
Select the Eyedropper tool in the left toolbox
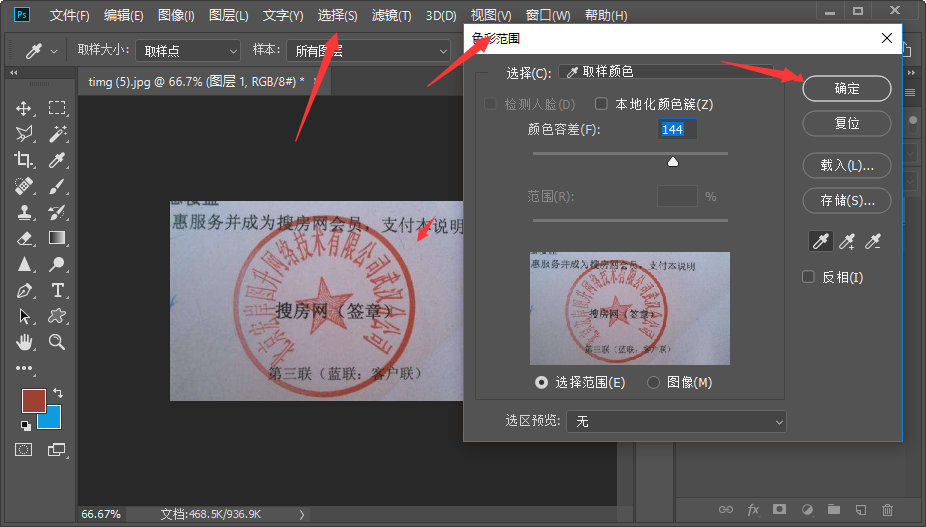57,160
